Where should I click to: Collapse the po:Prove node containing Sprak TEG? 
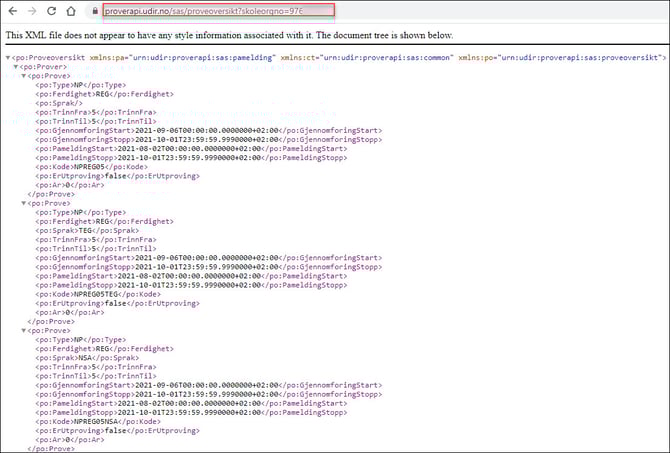pyautogui.click(x=24, y=203)
